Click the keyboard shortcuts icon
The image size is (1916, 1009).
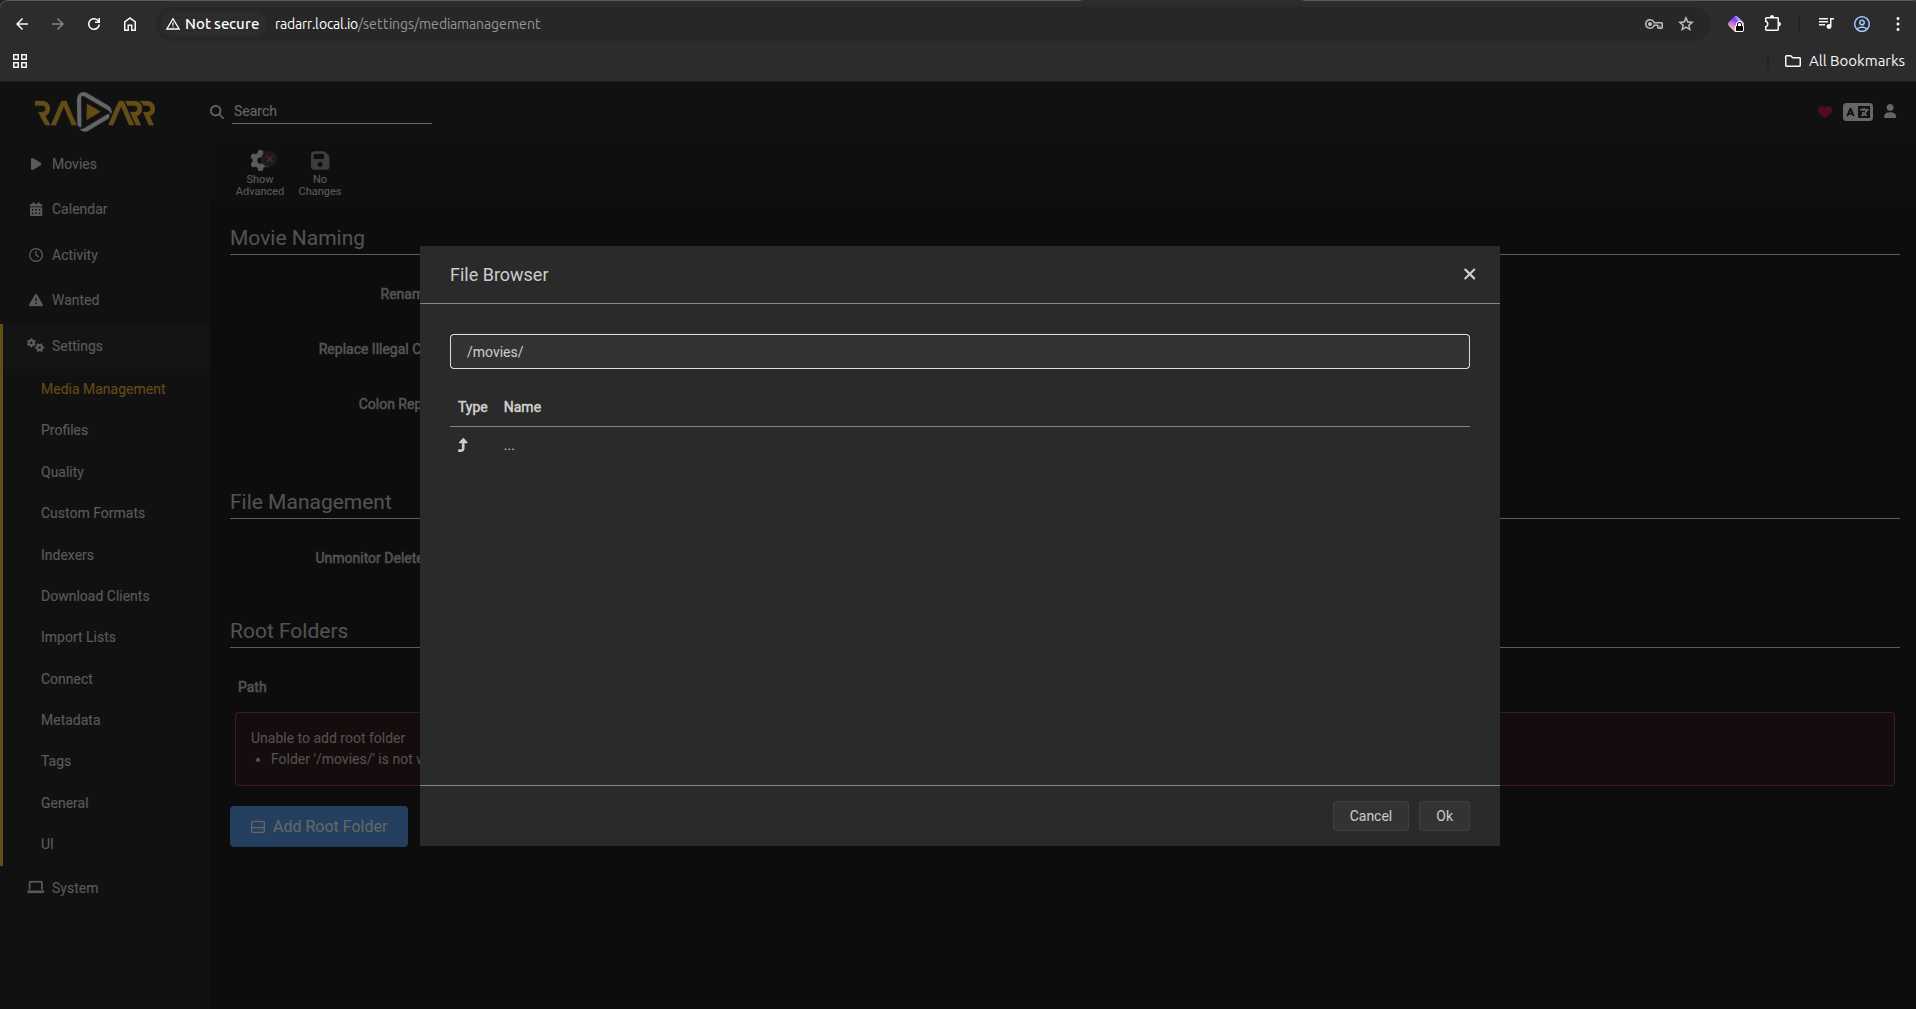point(1858,112)
